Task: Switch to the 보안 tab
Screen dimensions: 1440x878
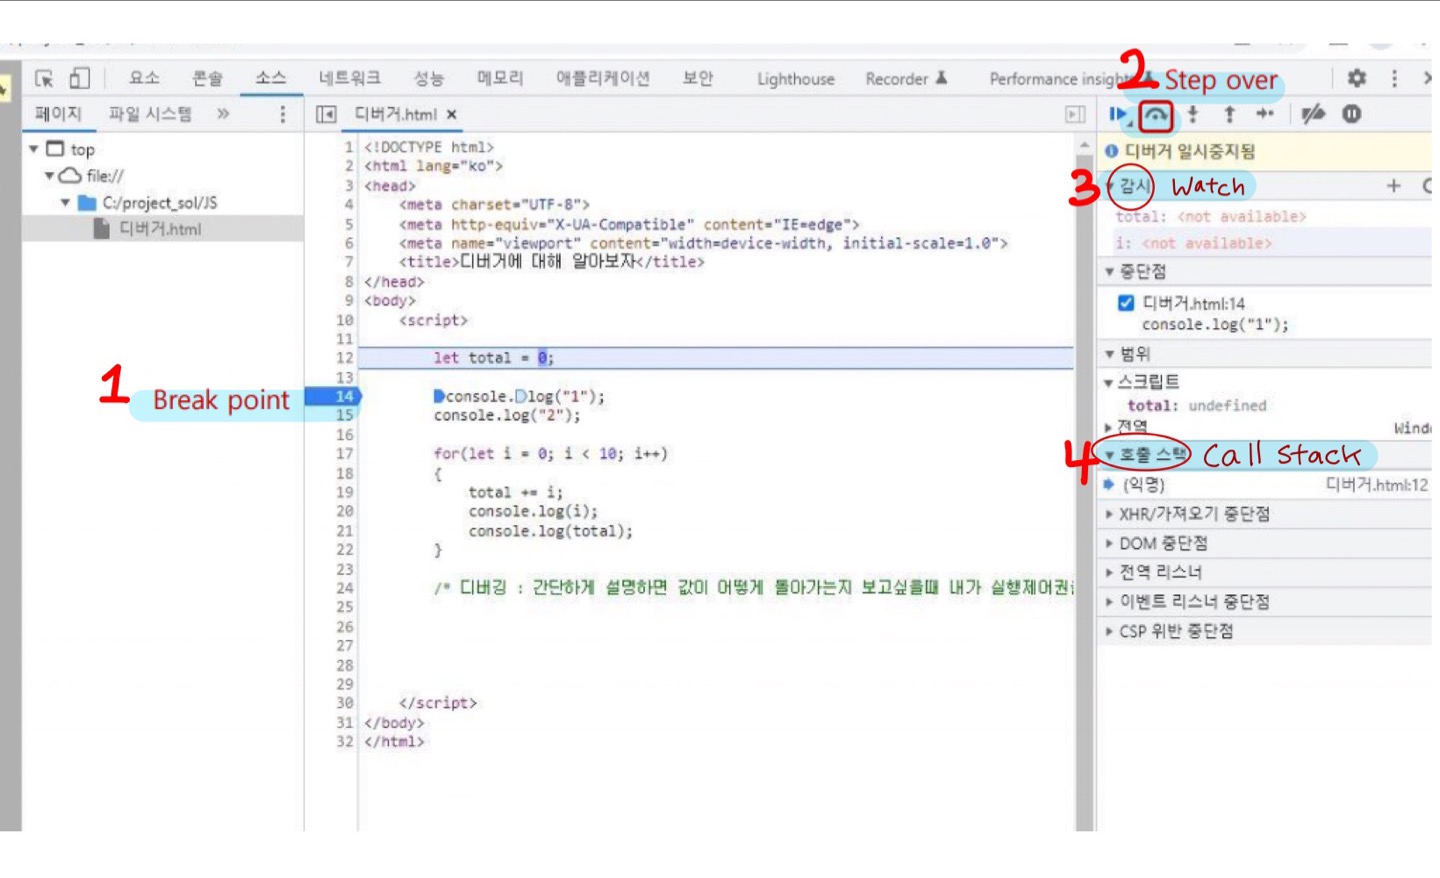Action: (697, 78)
